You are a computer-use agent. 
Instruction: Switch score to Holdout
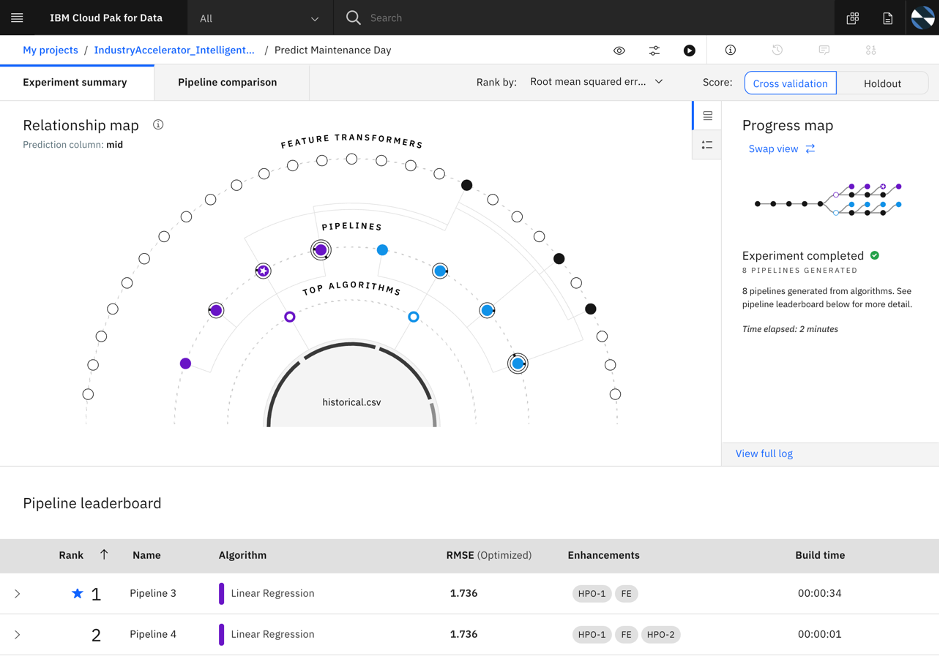pos(882,83)
